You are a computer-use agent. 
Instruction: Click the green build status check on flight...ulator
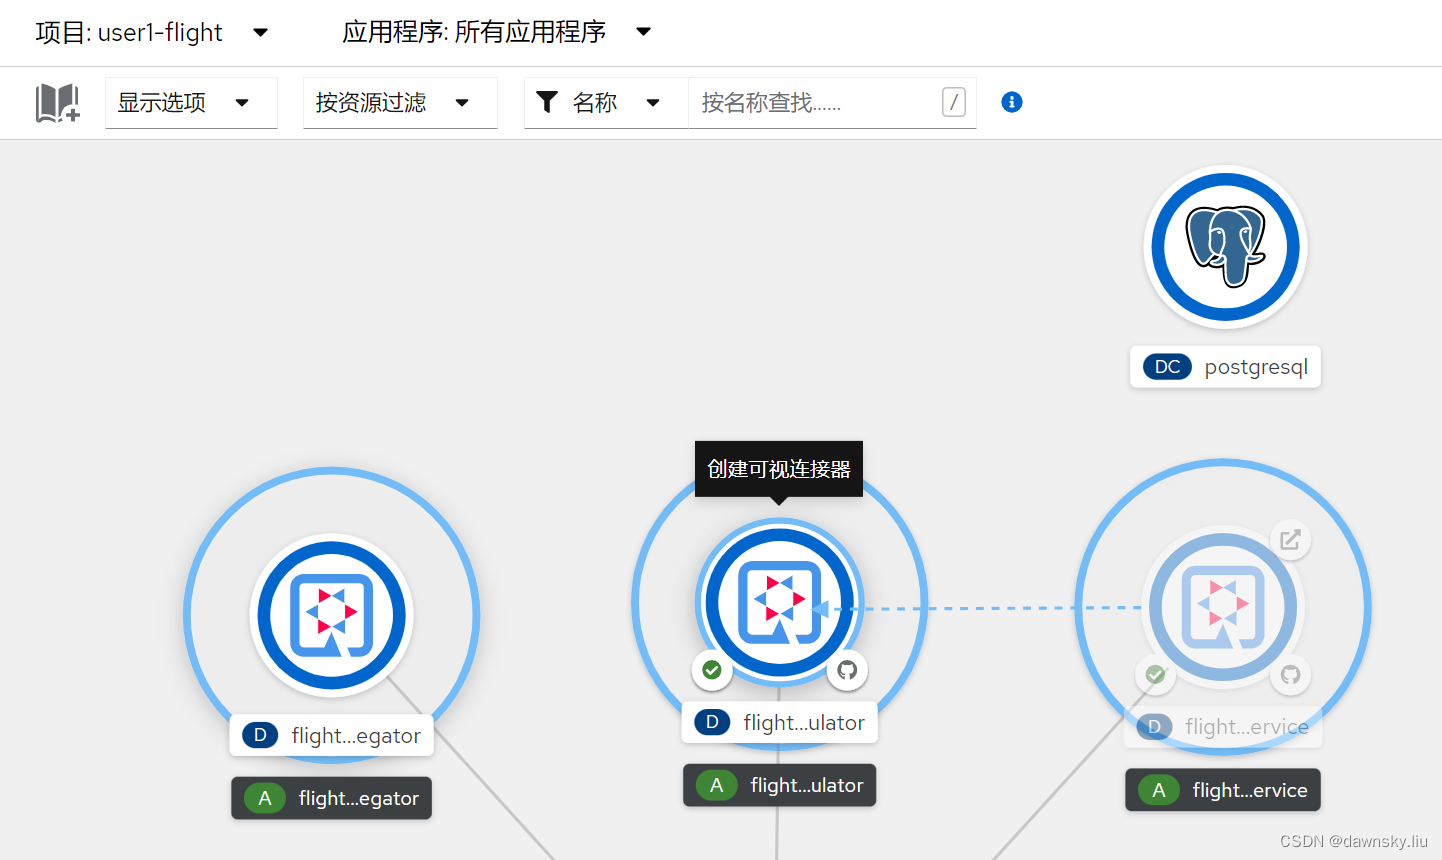[712, 670]
